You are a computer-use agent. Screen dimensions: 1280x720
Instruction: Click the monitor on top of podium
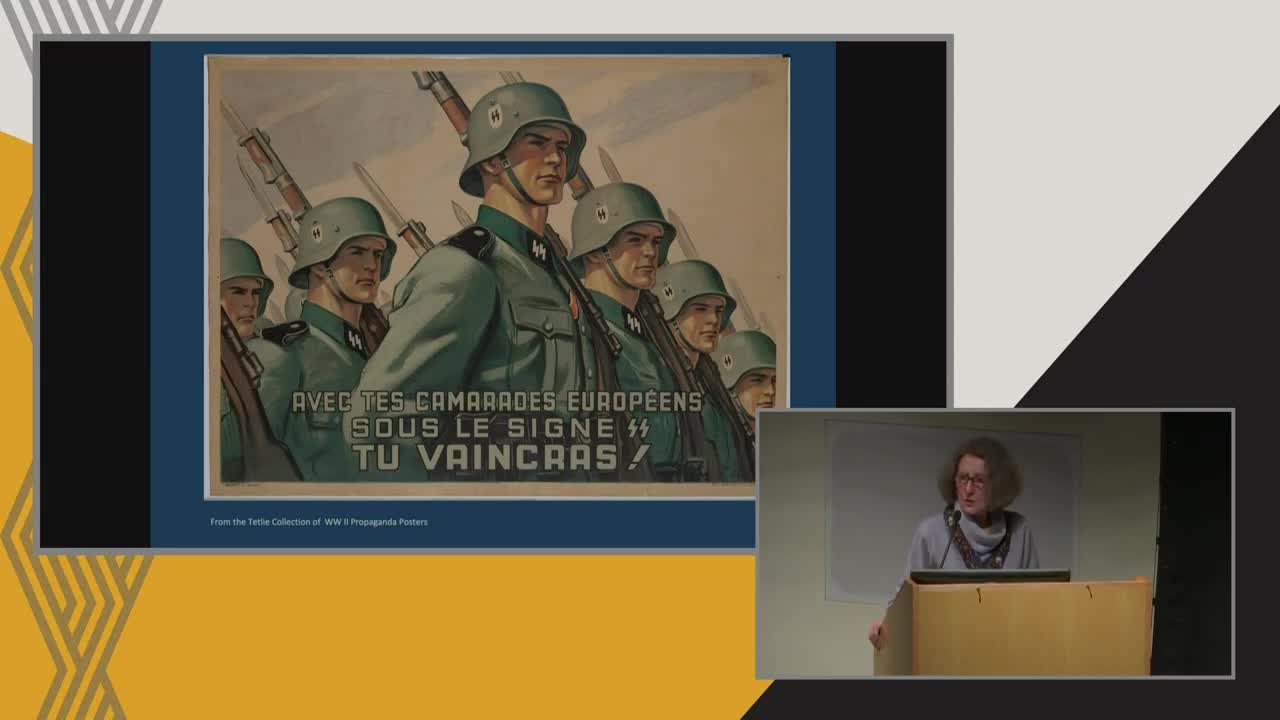989,576
